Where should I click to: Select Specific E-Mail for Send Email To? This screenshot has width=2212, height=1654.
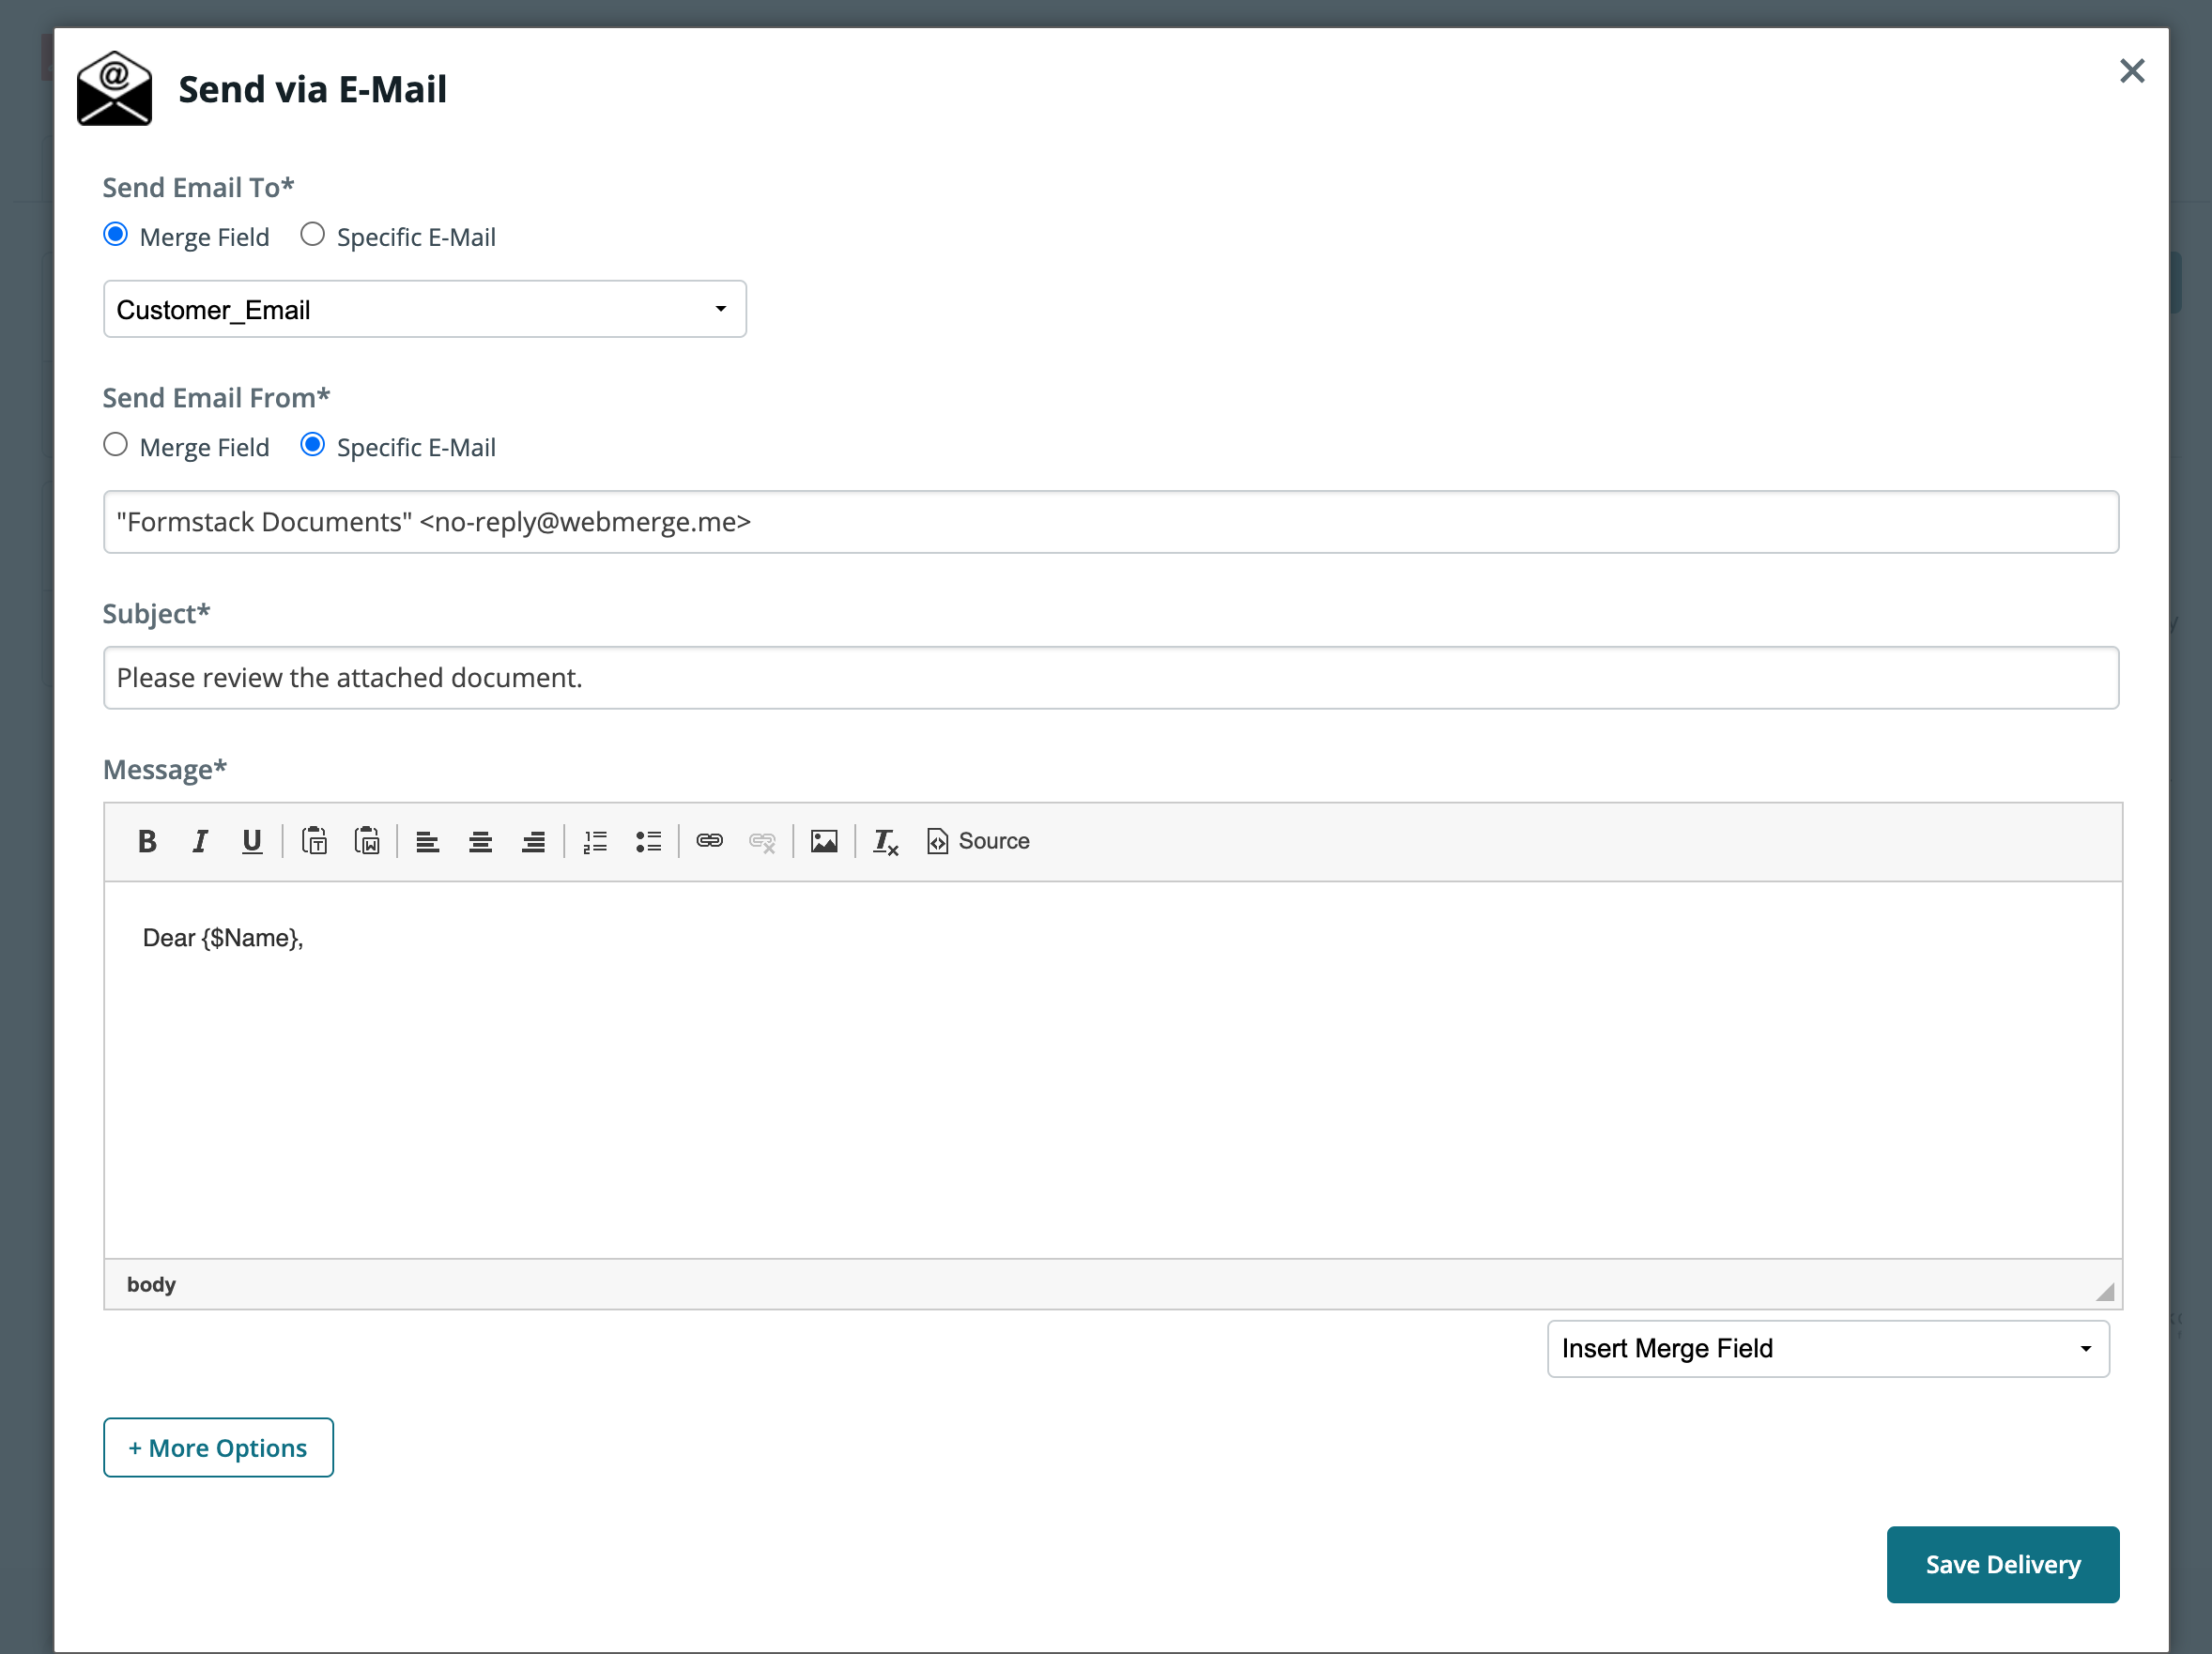(312, 233)
